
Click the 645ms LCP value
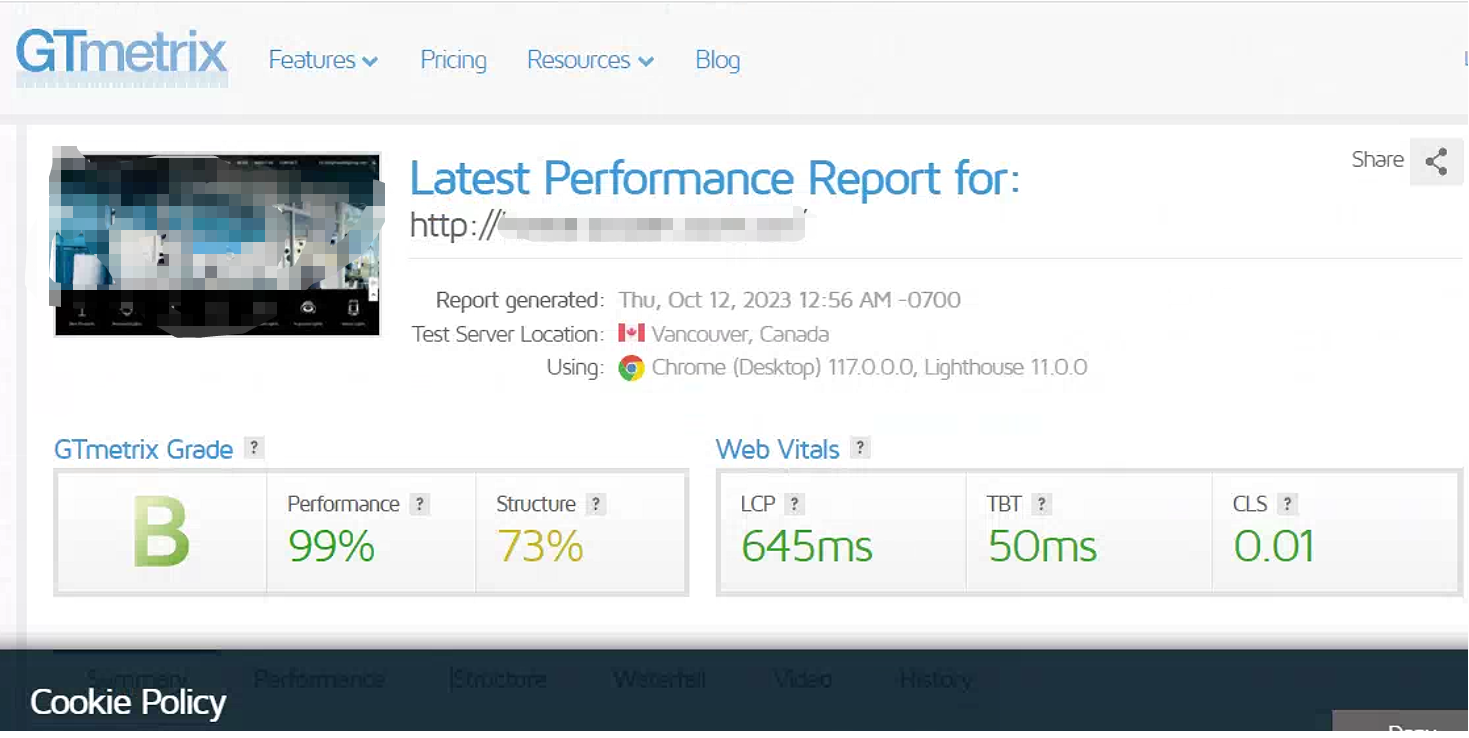click(x=807, y=546)
